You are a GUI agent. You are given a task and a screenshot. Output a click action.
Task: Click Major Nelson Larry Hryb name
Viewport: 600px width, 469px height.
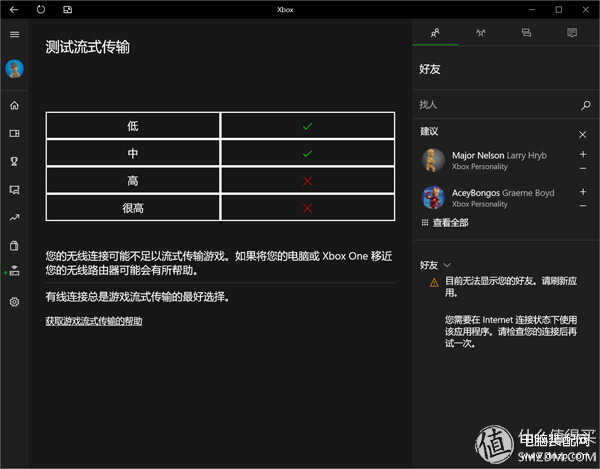499,155
